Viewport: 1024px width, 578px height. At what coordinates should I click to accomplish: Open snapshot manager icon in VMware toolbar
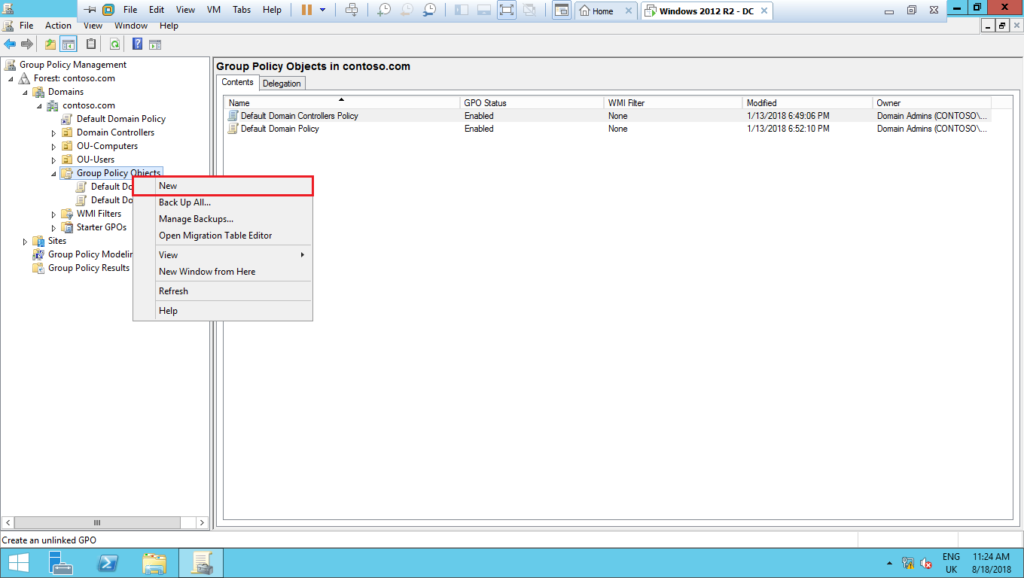coord(429,10)
